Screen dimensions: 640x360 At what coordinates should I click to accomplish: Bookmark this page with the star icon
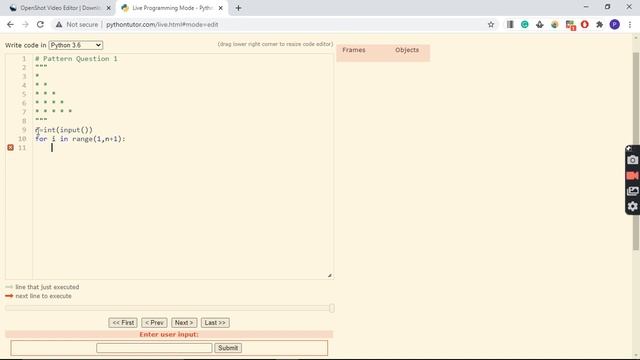click(491, 24)
